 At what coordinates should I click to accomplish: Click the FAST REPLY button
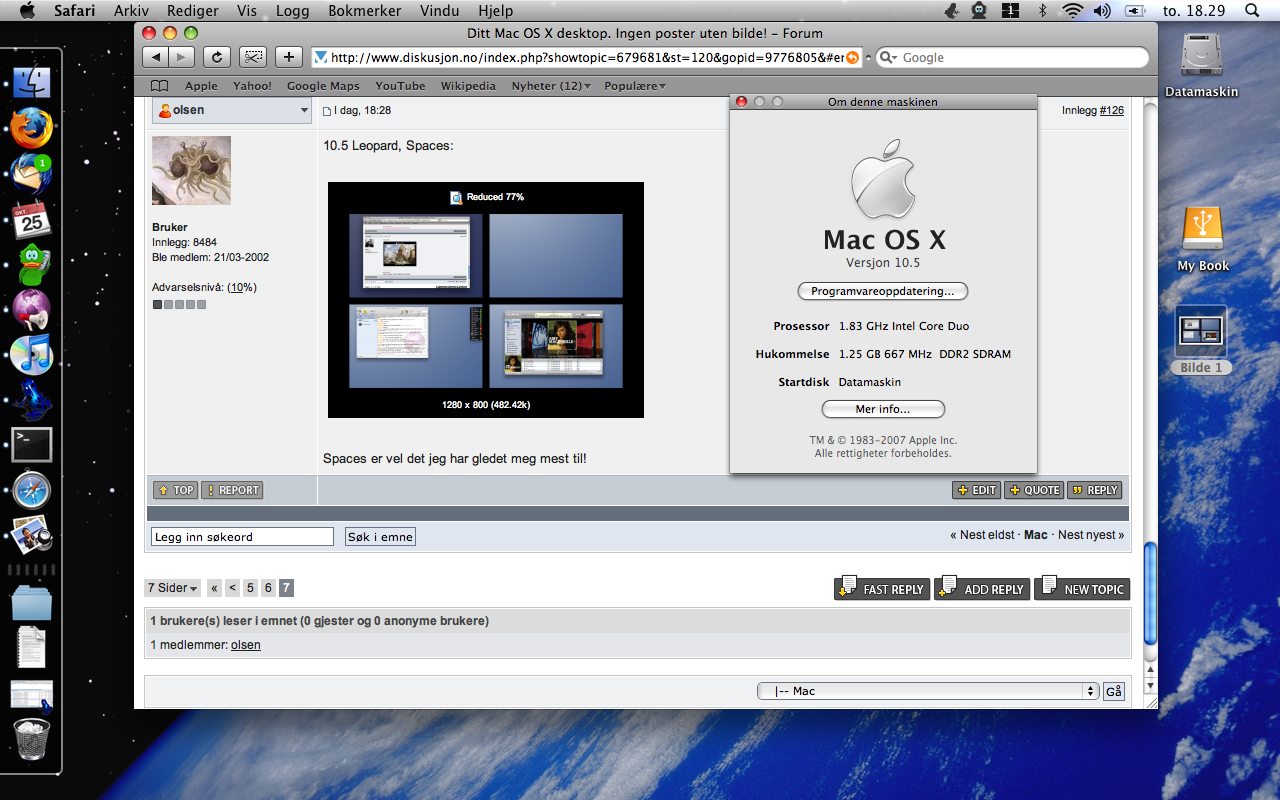[x=882, y=588]
